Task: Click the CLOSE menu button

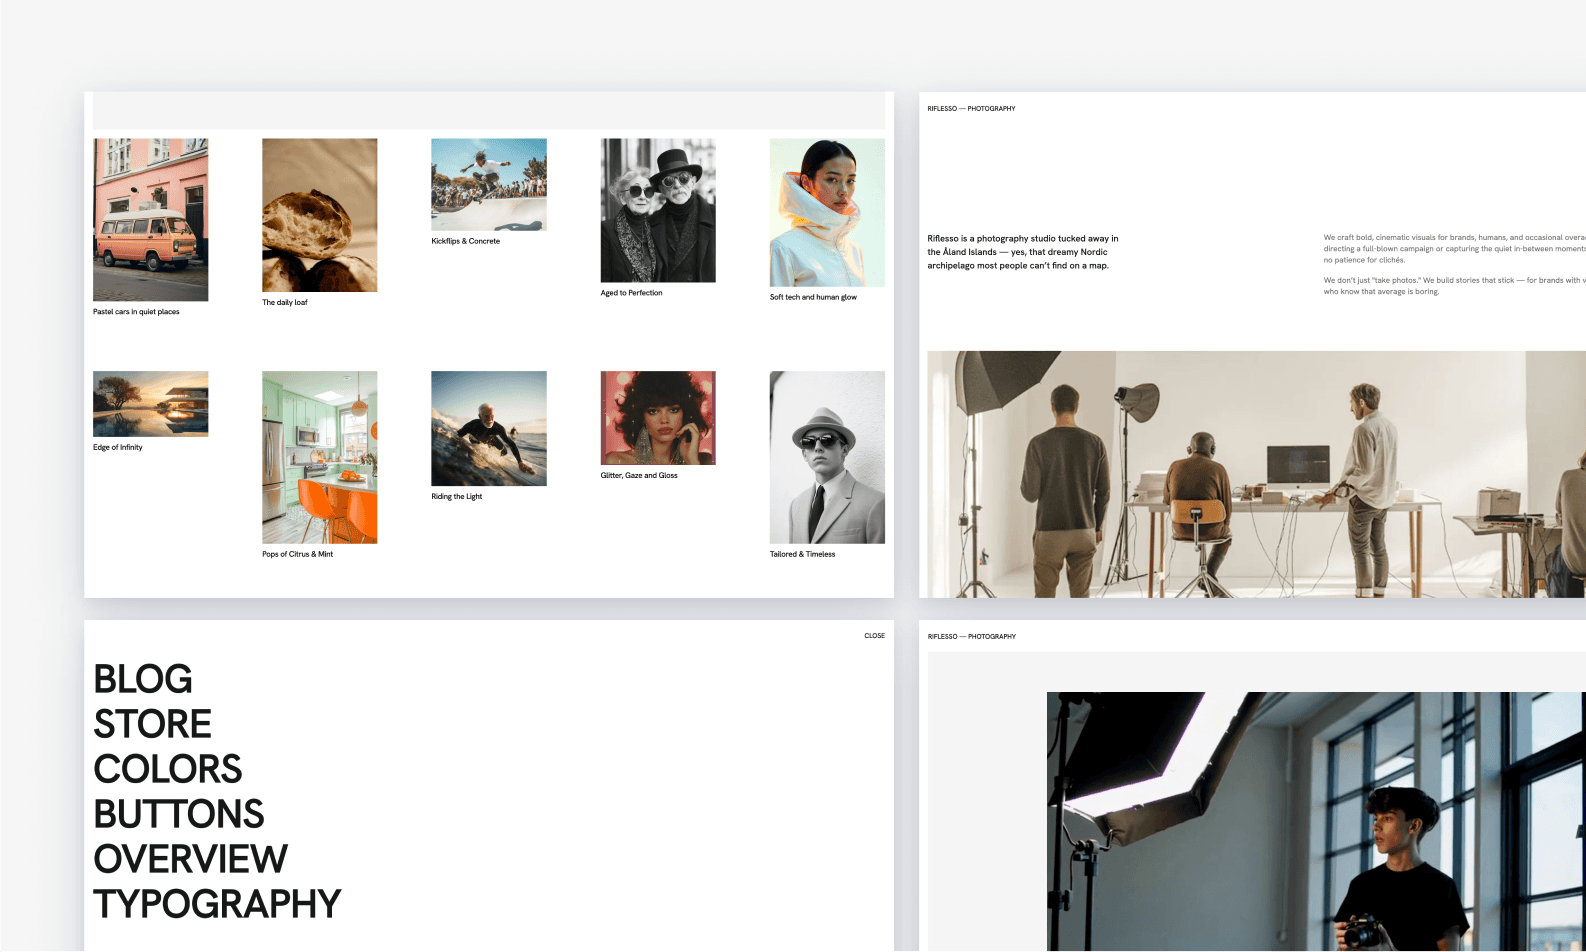Action: [x=874, y=636]
